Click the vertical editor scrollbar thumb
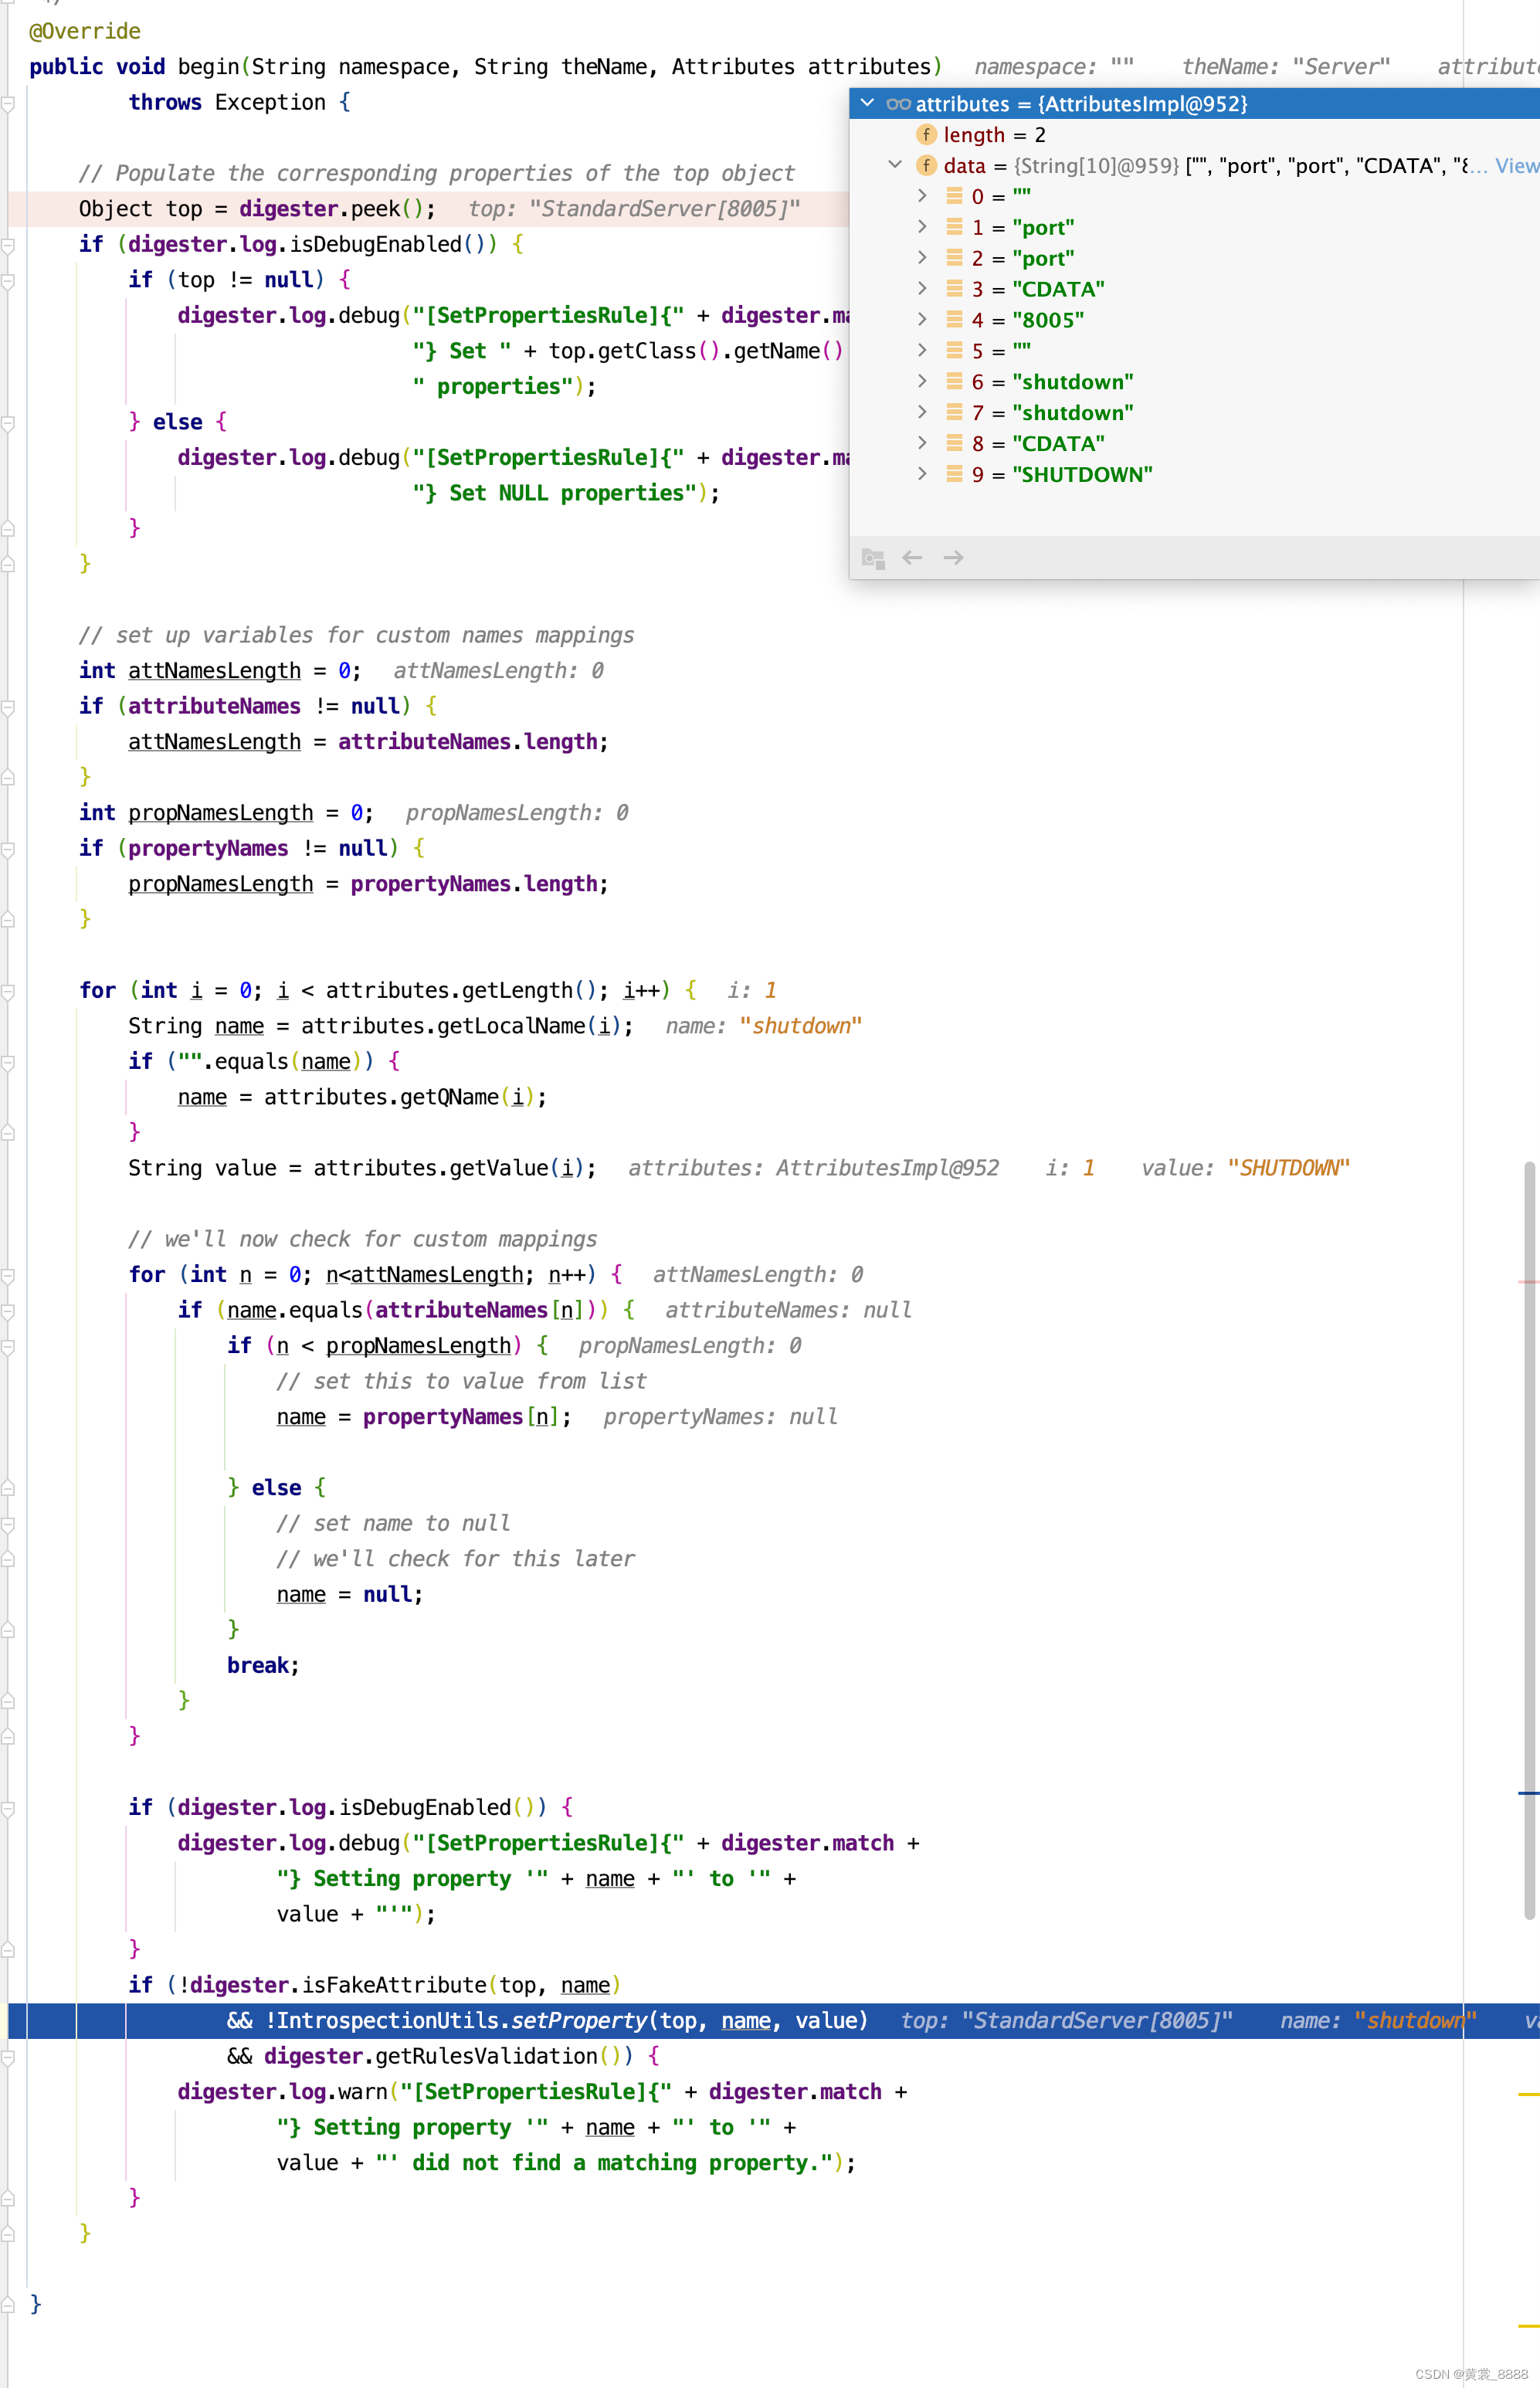The image size is (1540, 2388). point(1529,1540)
